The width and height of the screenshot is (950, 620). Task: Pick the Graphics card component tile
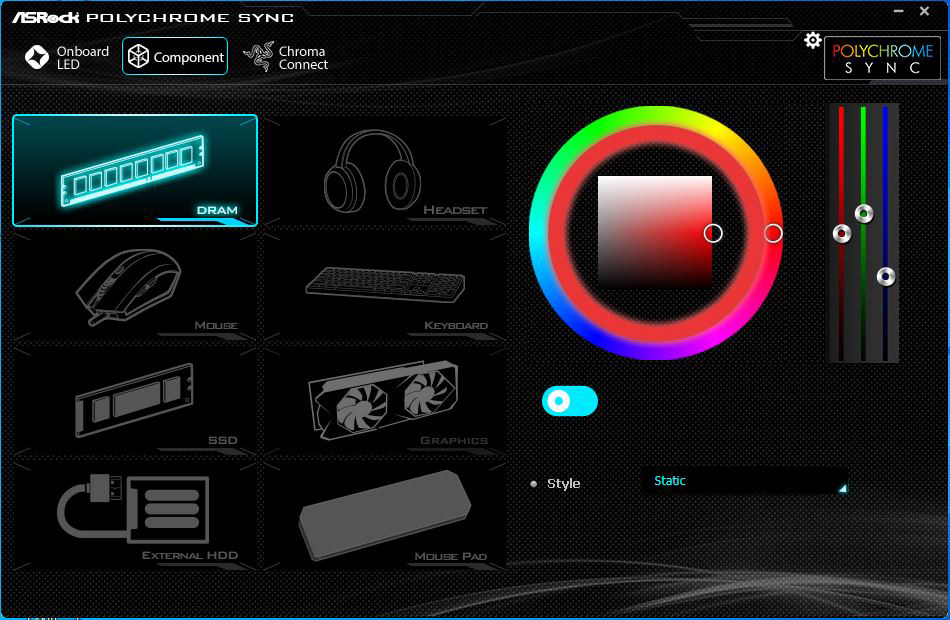(x=385, y=401)
